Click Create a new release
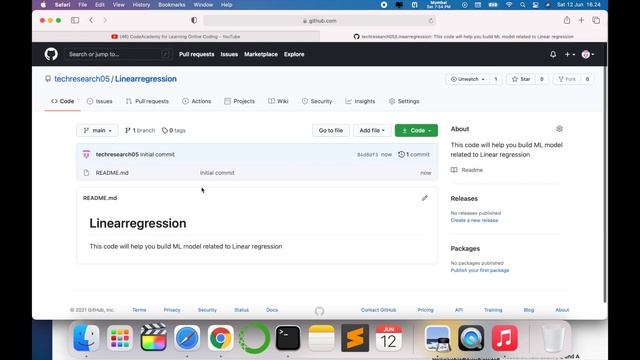This screenshot has height=360, width=640. (474, 220)
